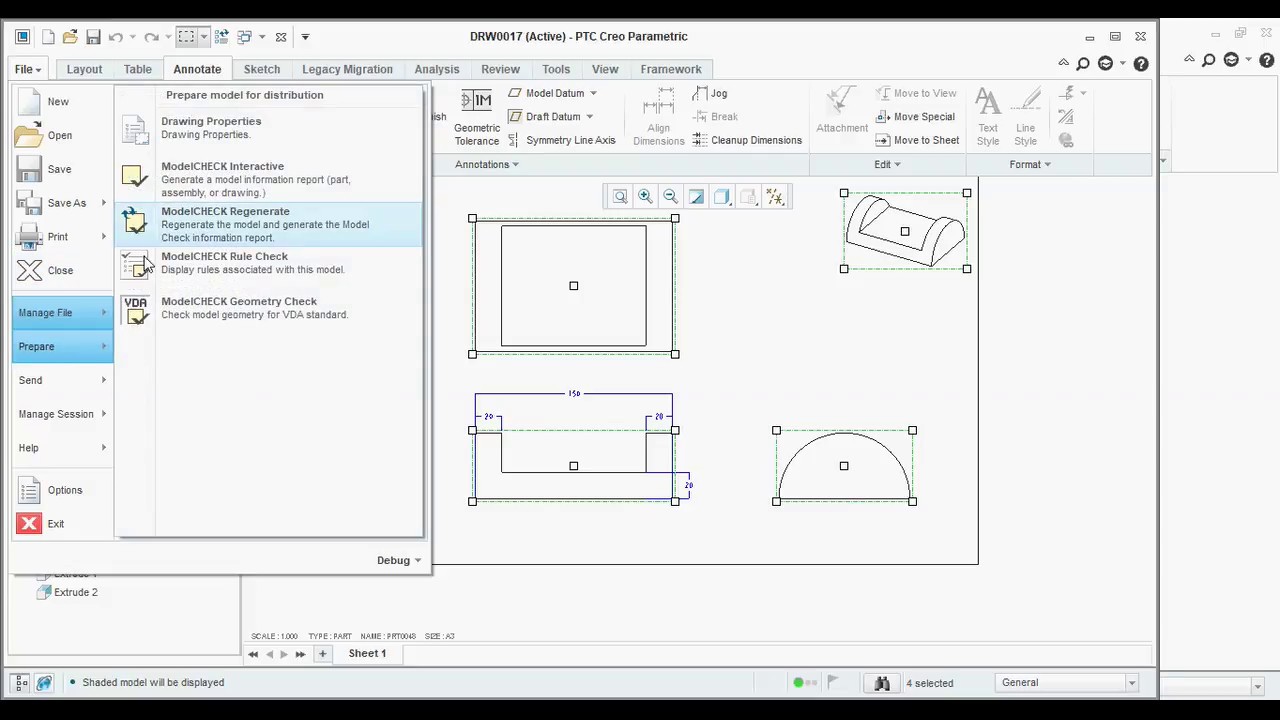Viewport: 1280px width, 720px height.
Task: Click Move to Sheet
Action: tap(917, 140)
